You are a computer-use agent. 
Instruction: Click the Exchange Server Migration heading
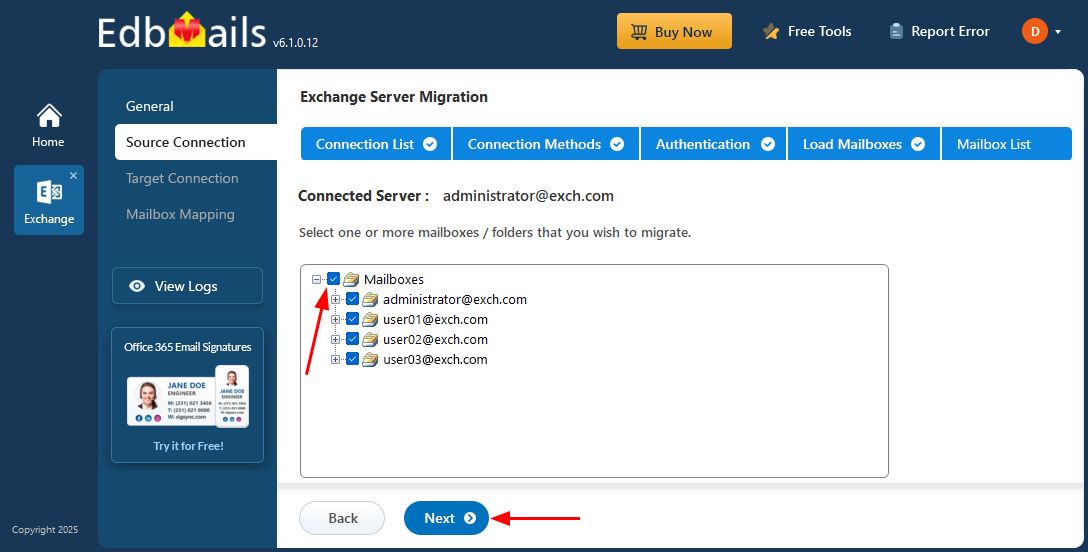point(394,97)
